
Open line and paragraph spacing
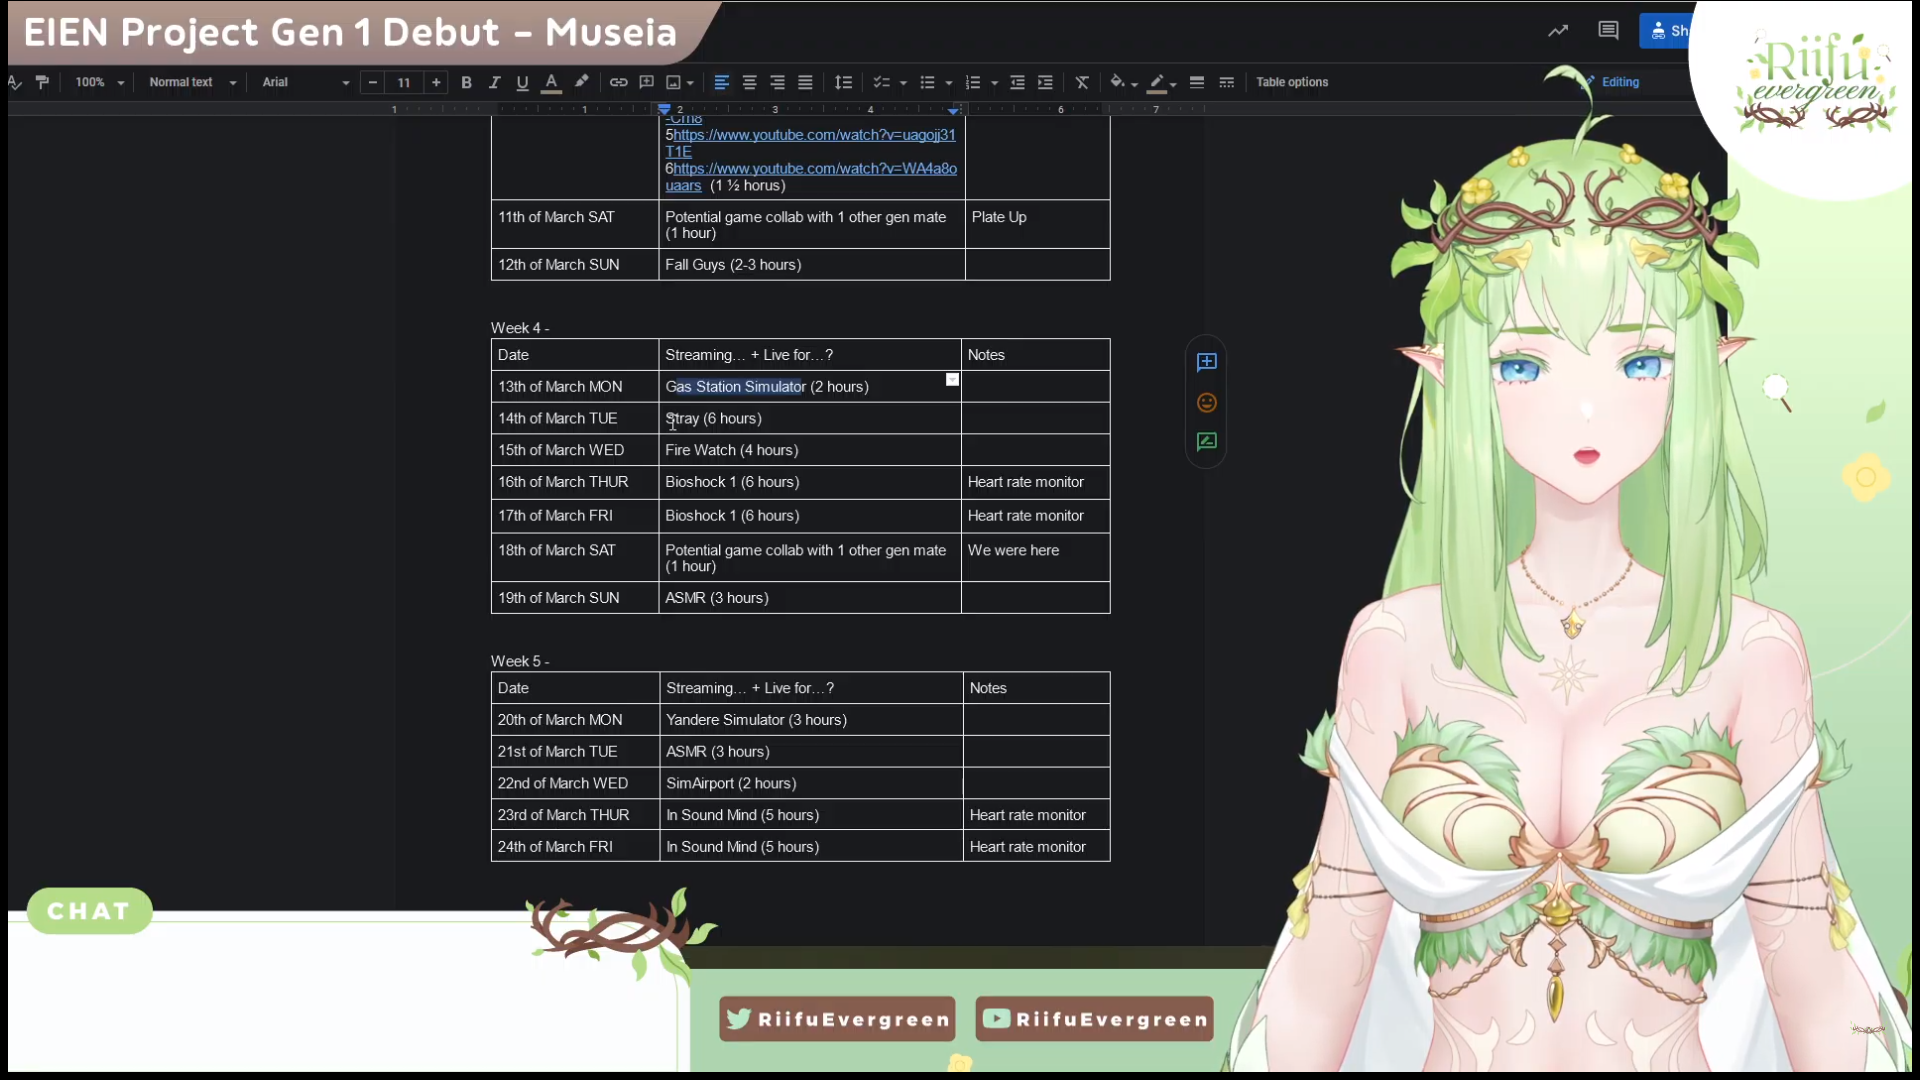(843, 82)
